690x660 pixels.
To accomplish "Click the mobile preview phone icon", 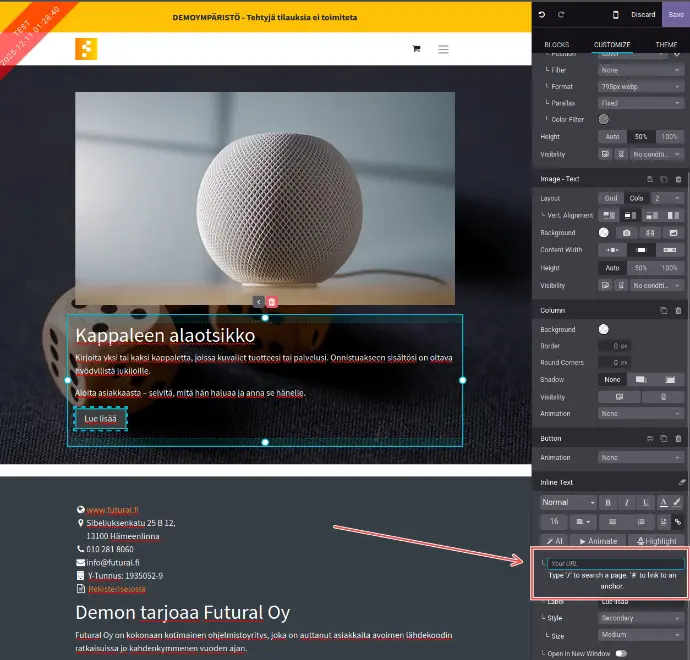I will point(615,15).
